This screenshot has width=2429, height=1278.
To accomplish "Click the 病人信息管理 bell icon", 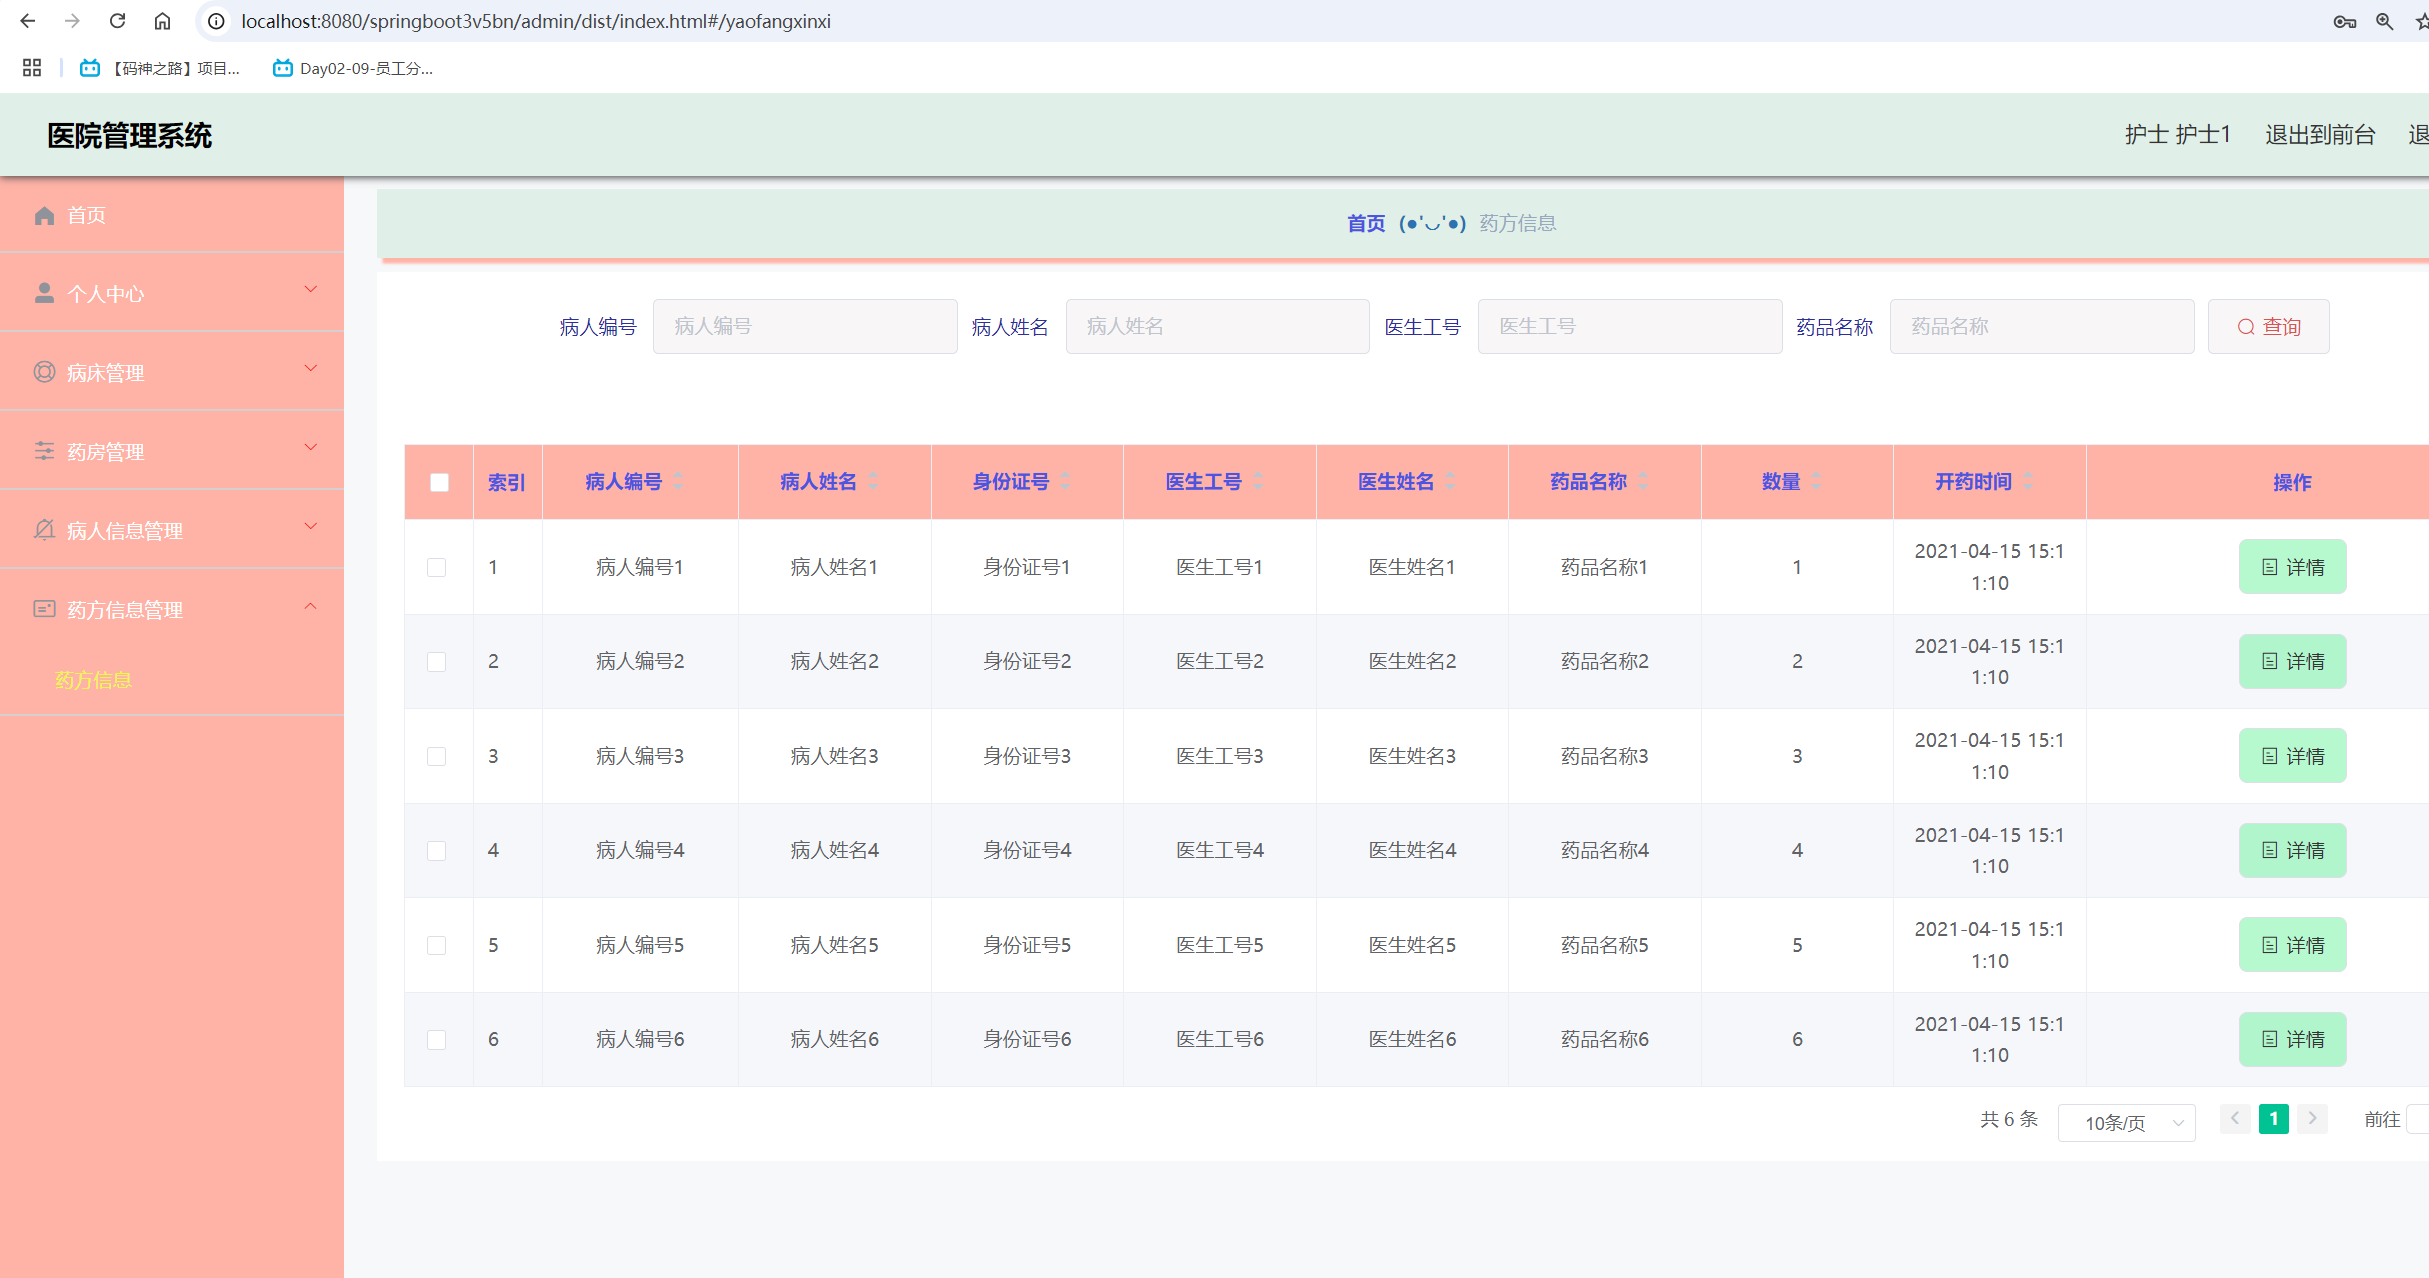I will pos(44,530).
